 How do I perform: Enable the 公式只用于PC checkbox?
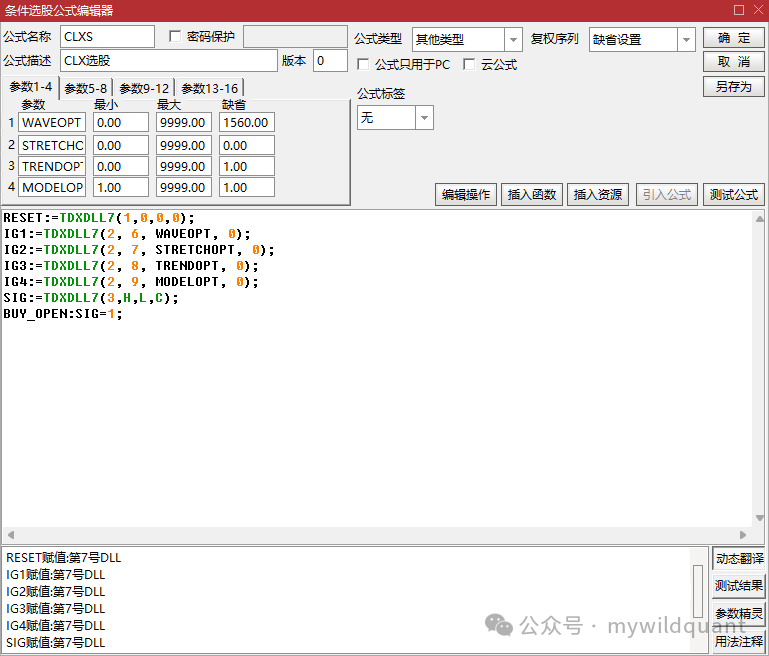tap(363, 64)
